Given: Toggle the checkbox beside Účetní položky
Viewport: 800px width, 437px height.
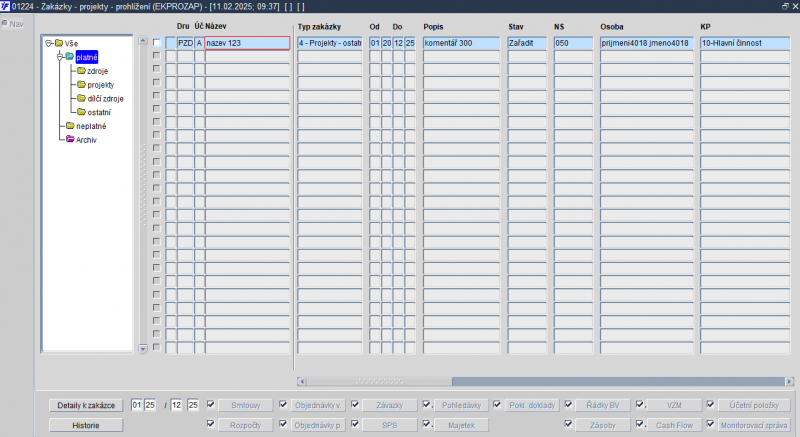Looking at the screenshot, I should (x=710, y=404).
